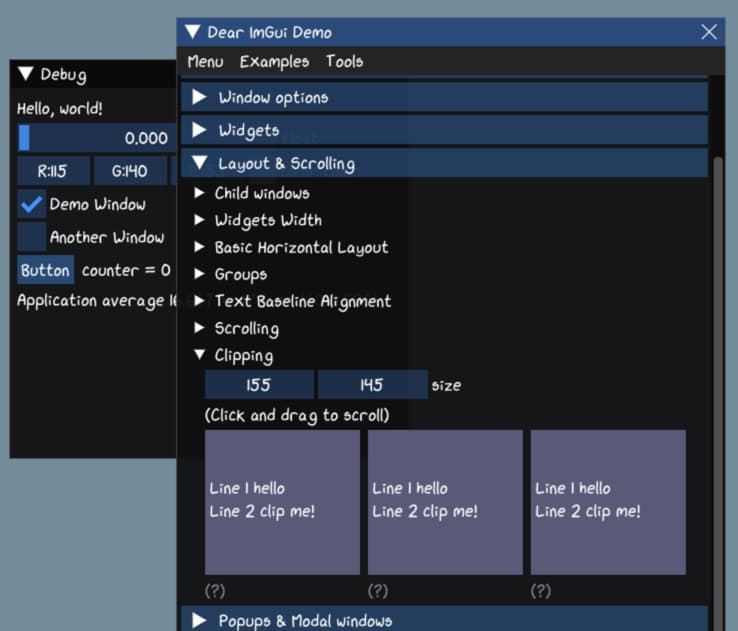Click the middle clipping preview box
738x631 pixels.
pos(445,502)
